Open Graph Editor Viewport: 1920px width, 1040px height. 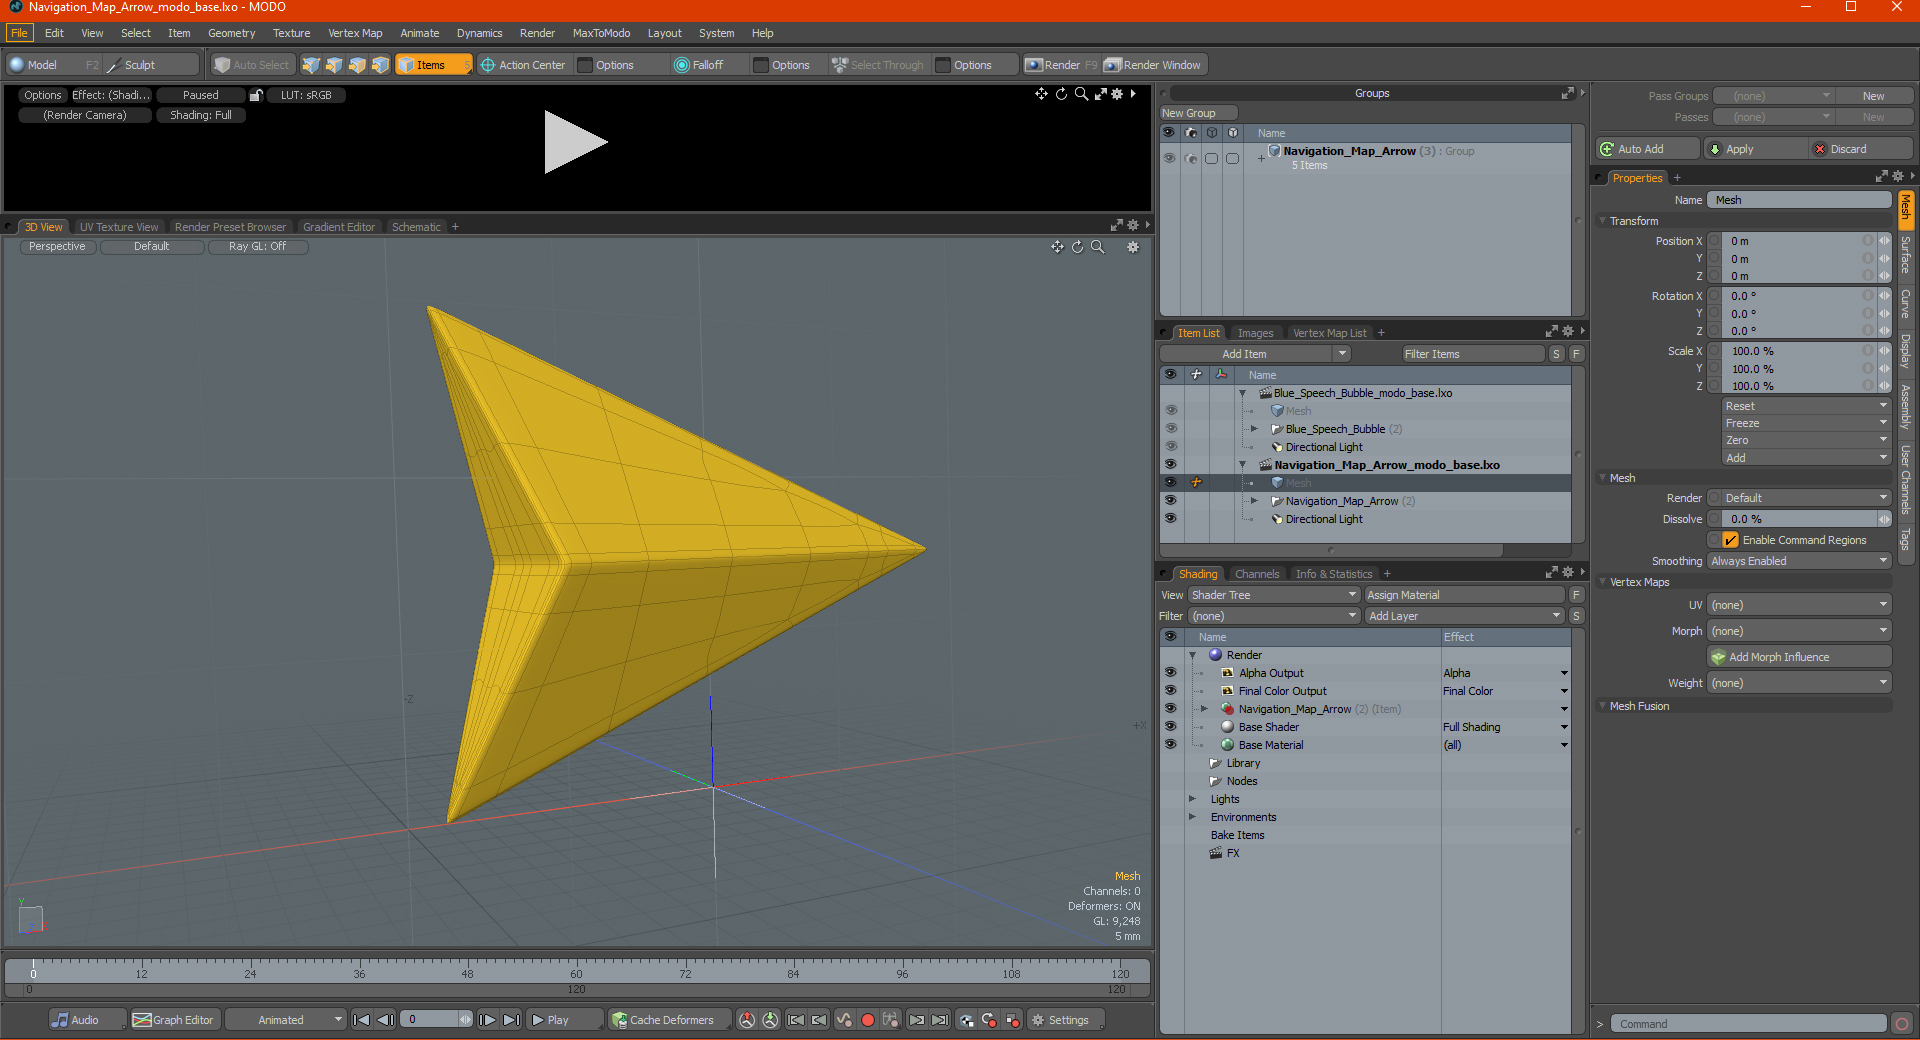point(173,1020)
